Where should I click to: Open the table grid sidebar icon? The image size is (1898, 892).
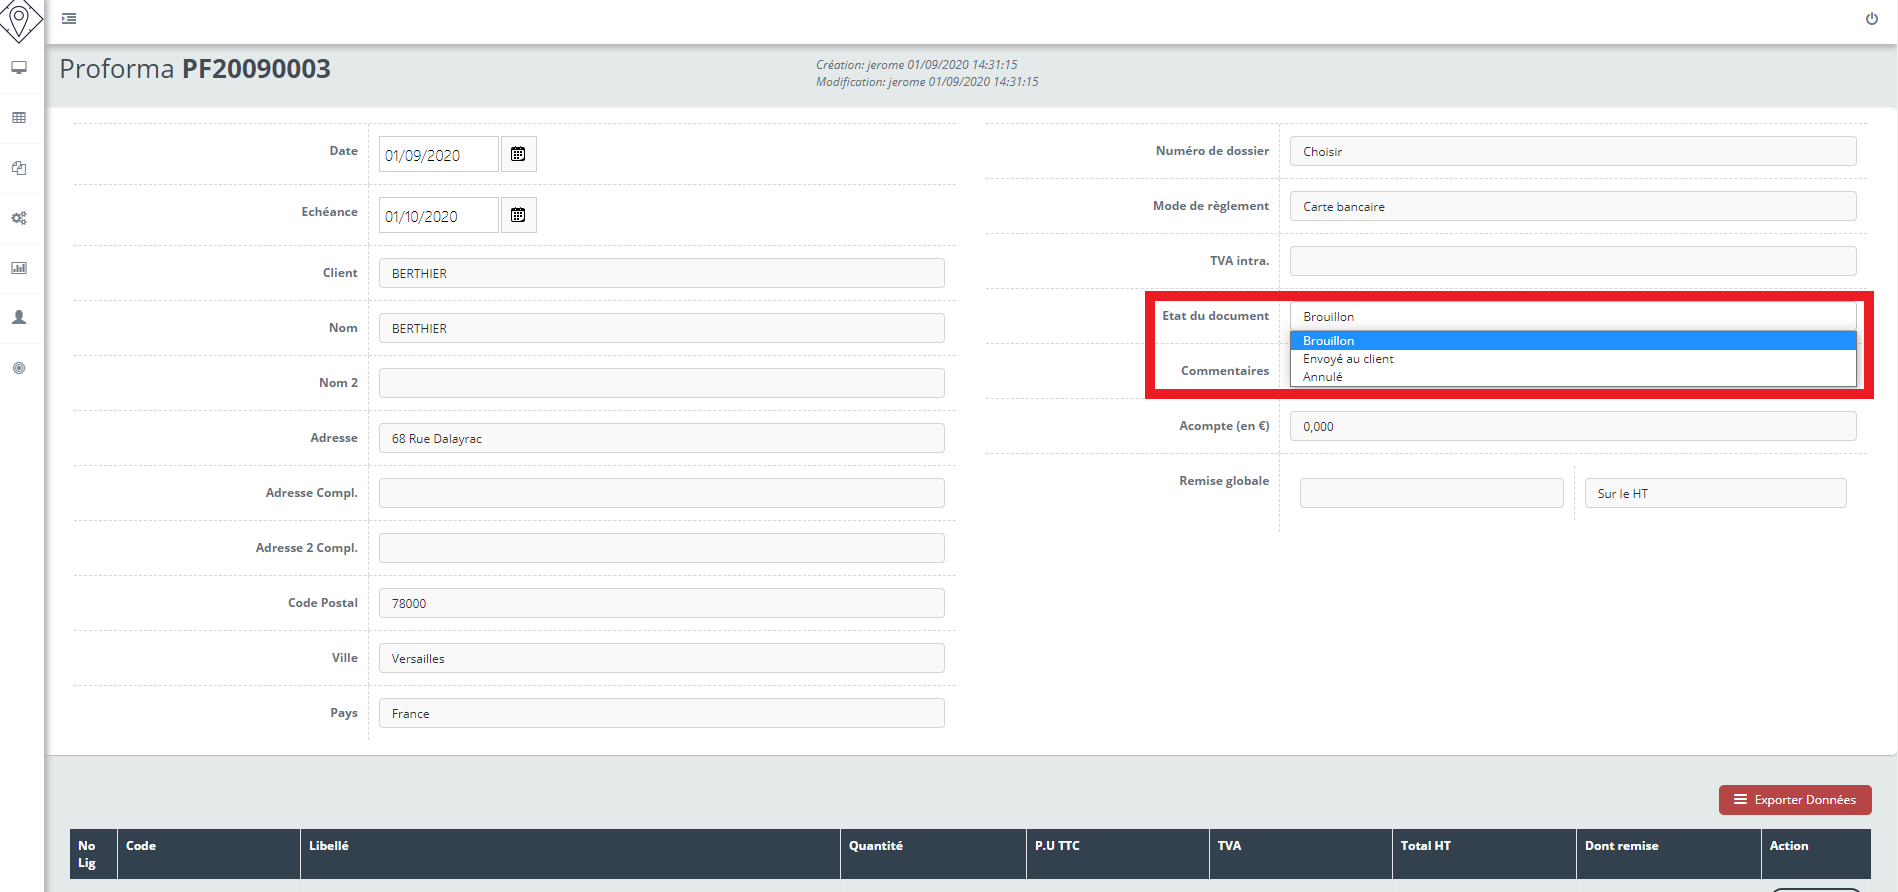19,118
